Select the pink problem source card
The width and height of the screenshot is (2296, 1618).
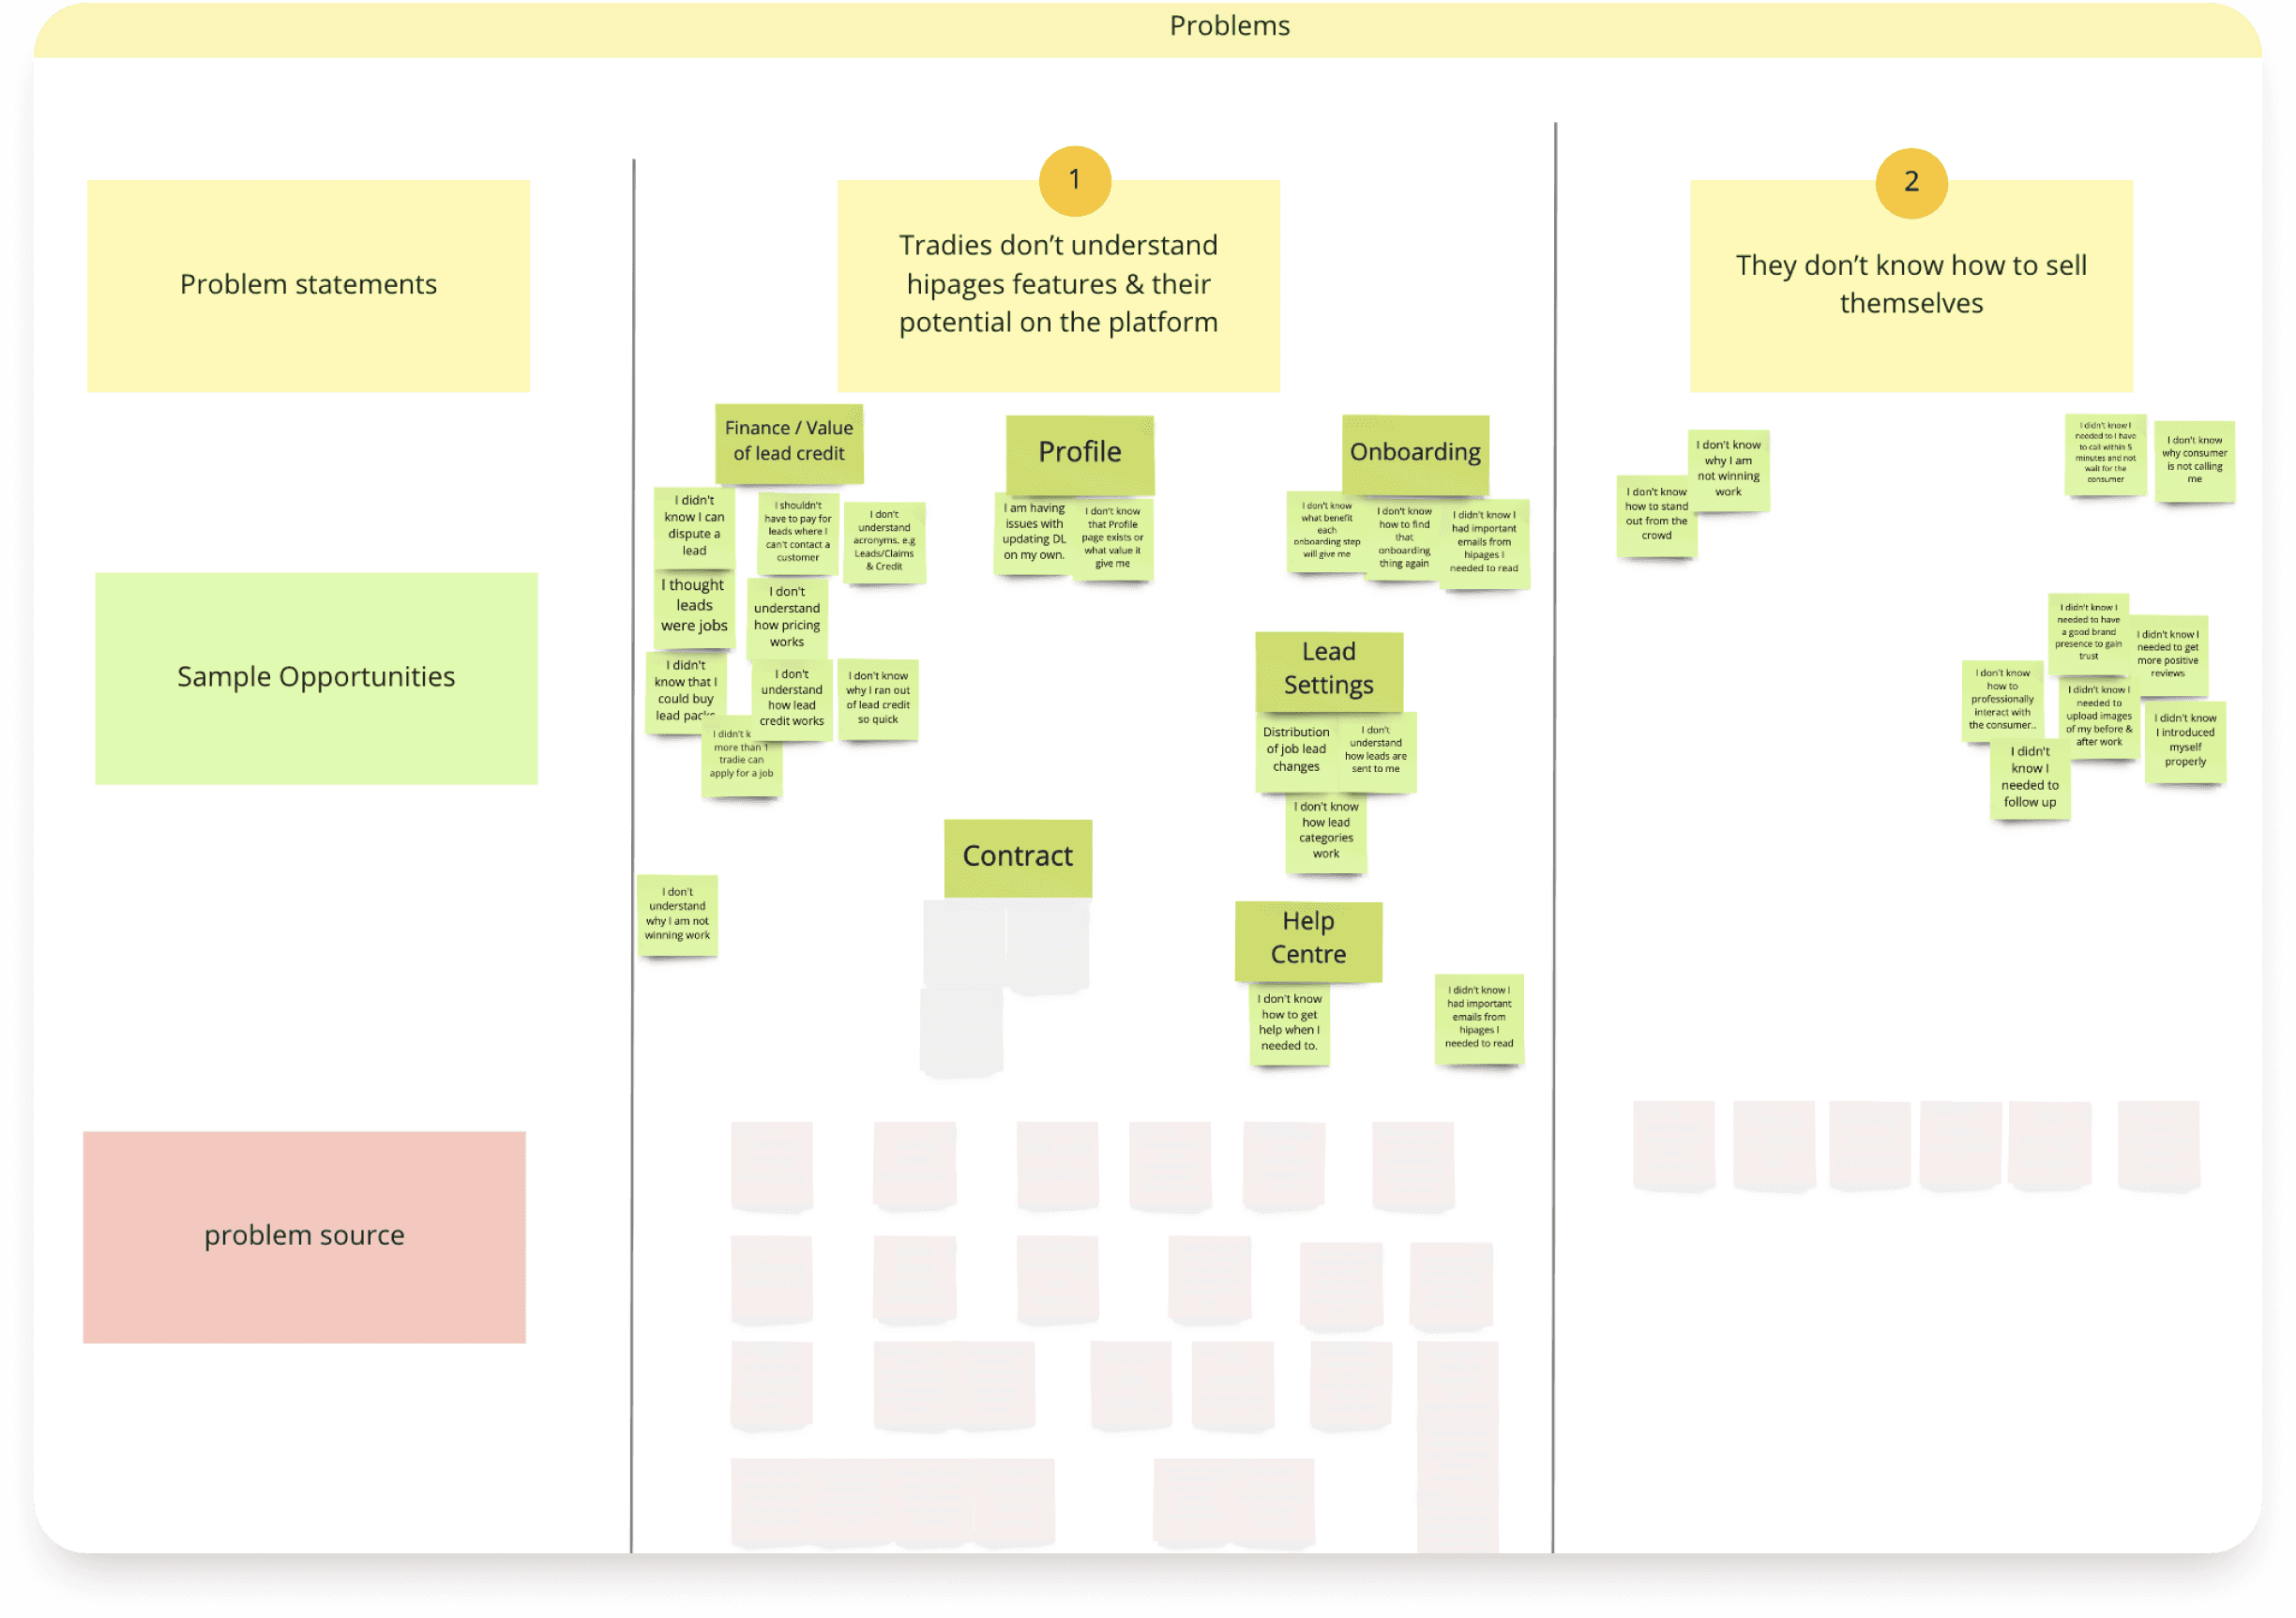(304, 1236)
